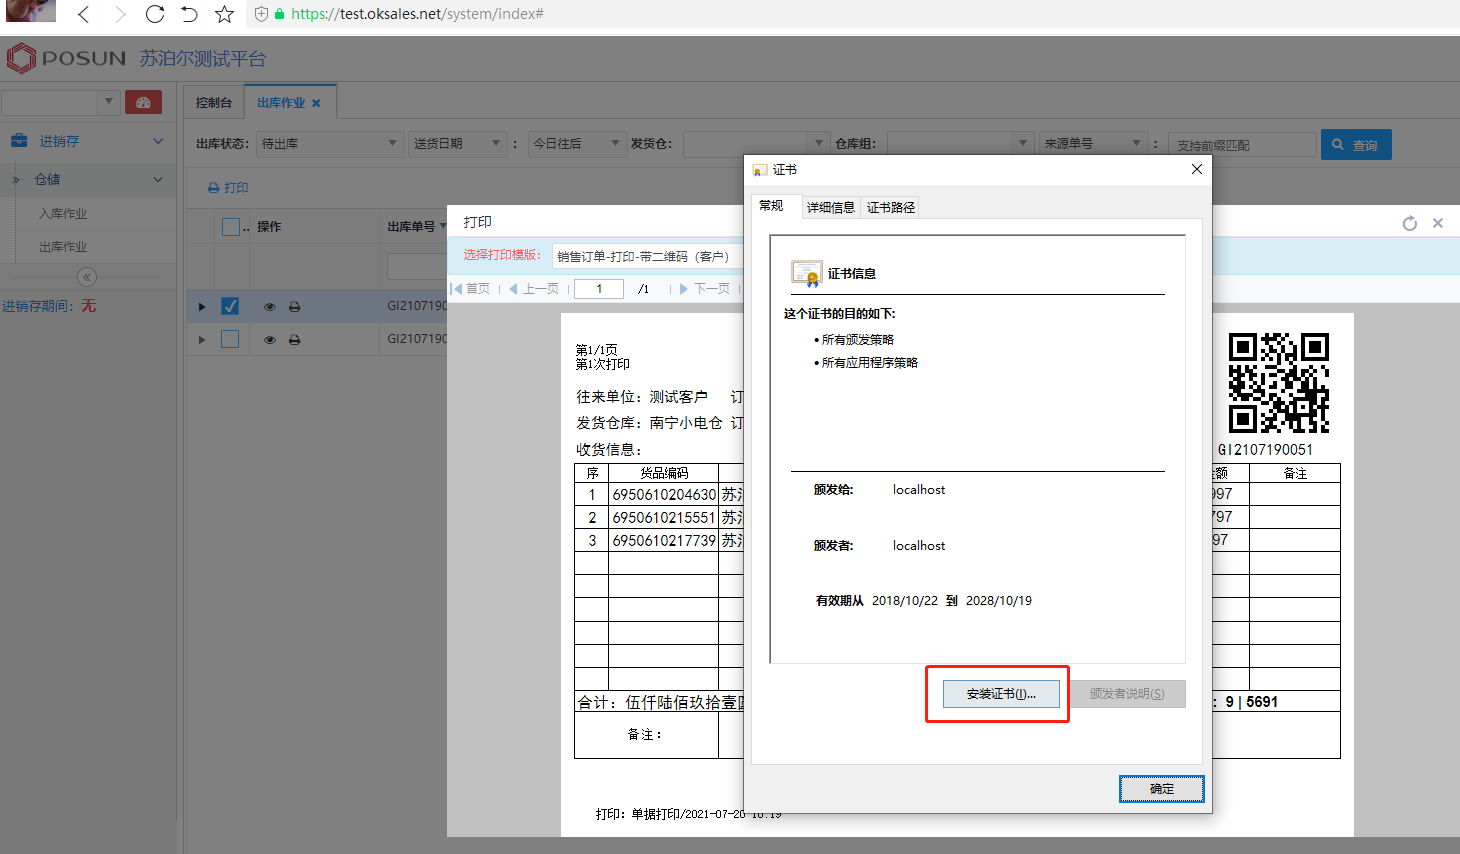The width and height of the screenshot is (1460, 854).
Task: Open the 出库状态 dropdown
Action: tap(329, 144)
